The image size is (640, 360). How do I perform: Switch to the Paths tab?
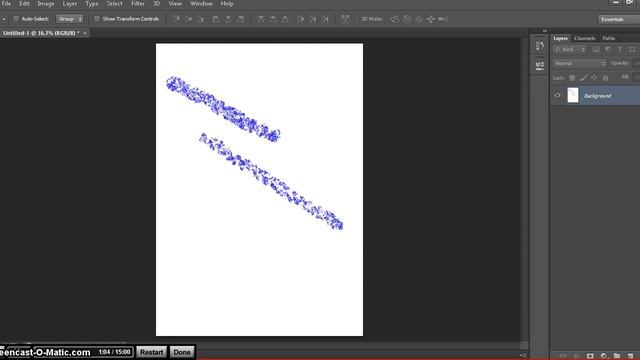pos(609,38)
